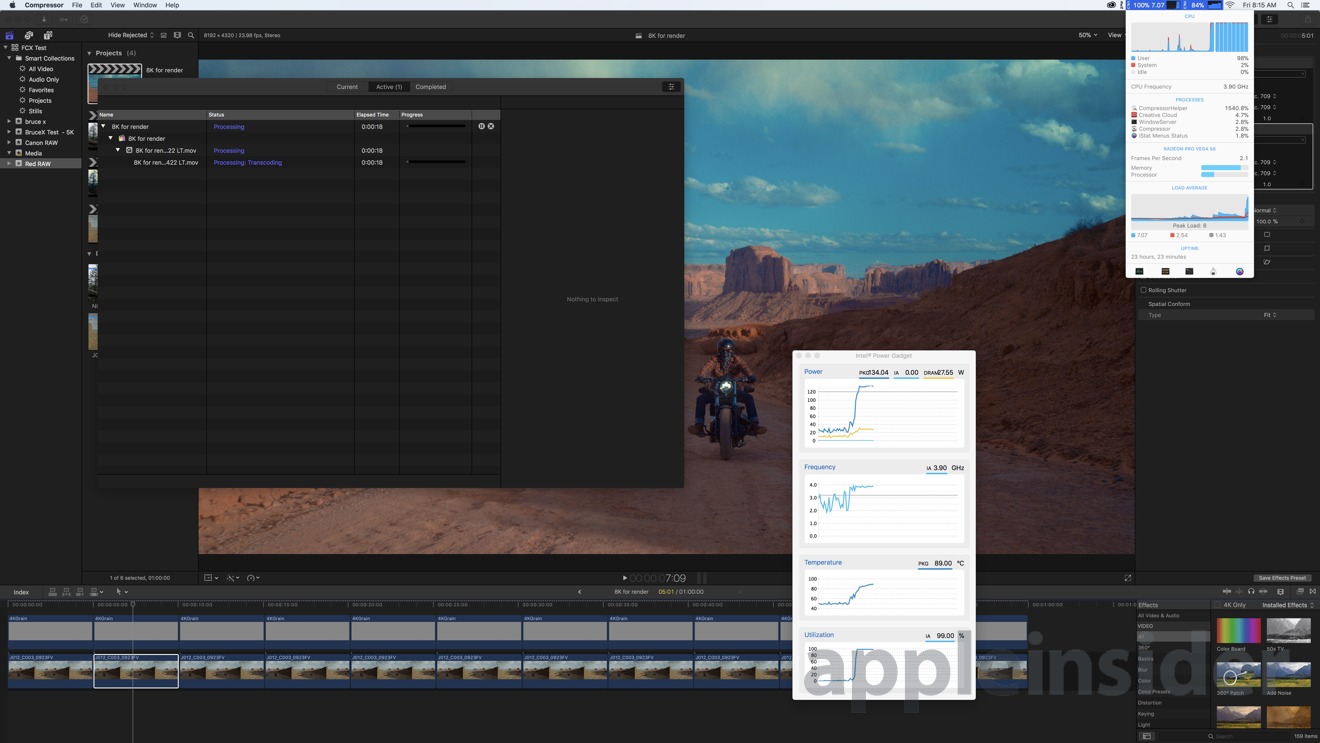Expand the bruce x event
The width and height of the screenshot is (1320, 743).
tap(10, 121)
